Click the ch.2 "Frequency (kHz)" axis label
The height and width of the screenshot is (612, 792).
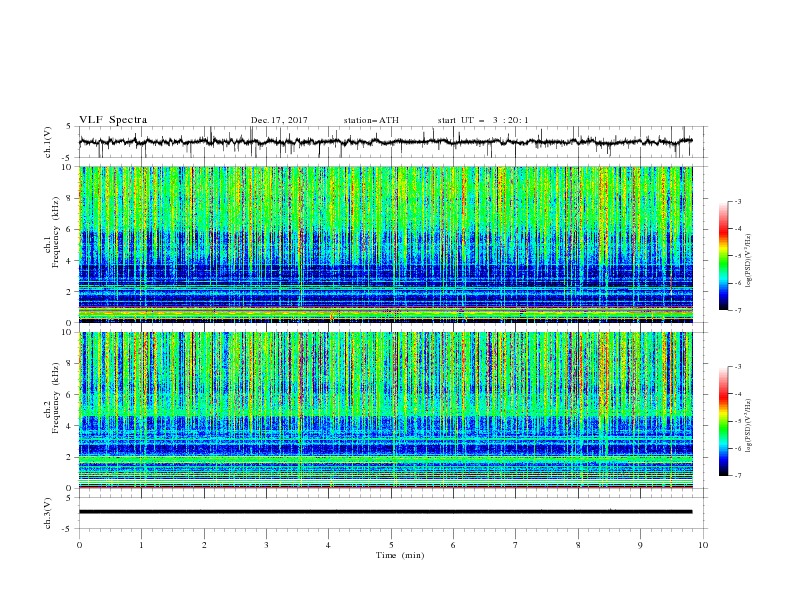coord(56,398)
